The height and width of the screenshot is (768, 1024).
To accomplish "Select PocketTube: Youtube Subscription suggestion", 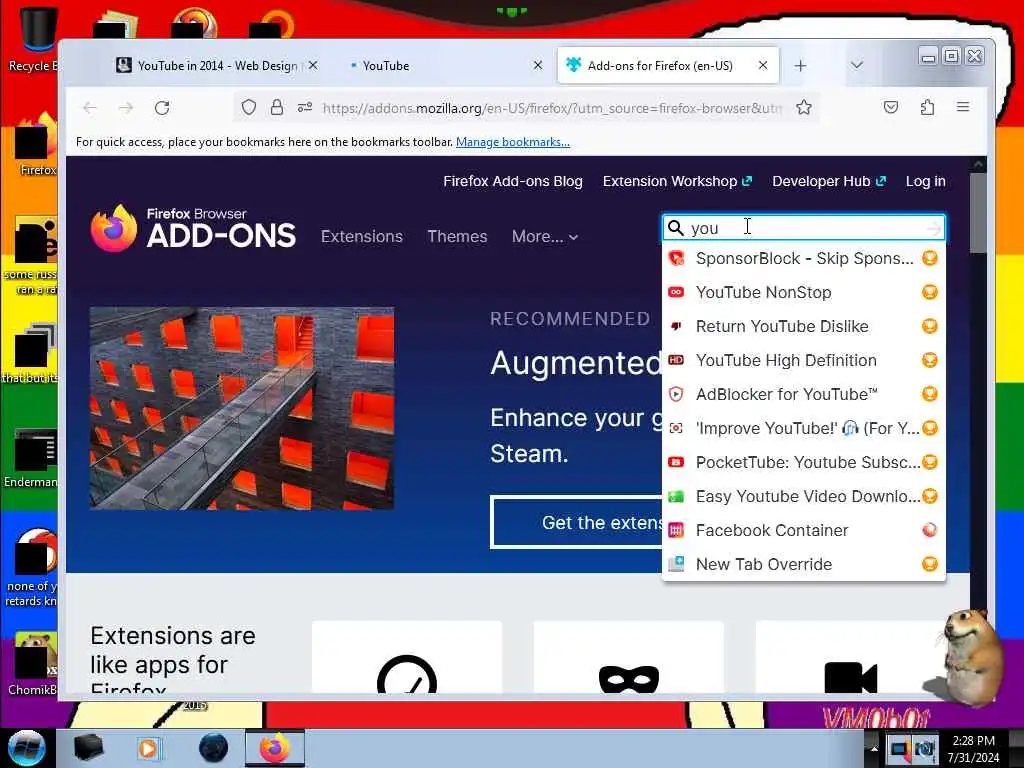I will pos(804,462).
